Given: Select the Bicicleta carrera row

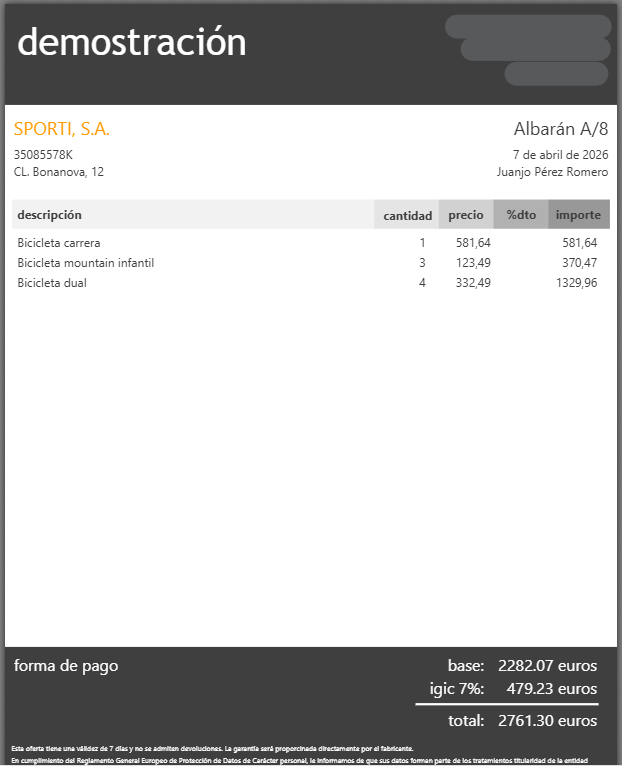Looking at the screenshot, I should click(311, 243).
